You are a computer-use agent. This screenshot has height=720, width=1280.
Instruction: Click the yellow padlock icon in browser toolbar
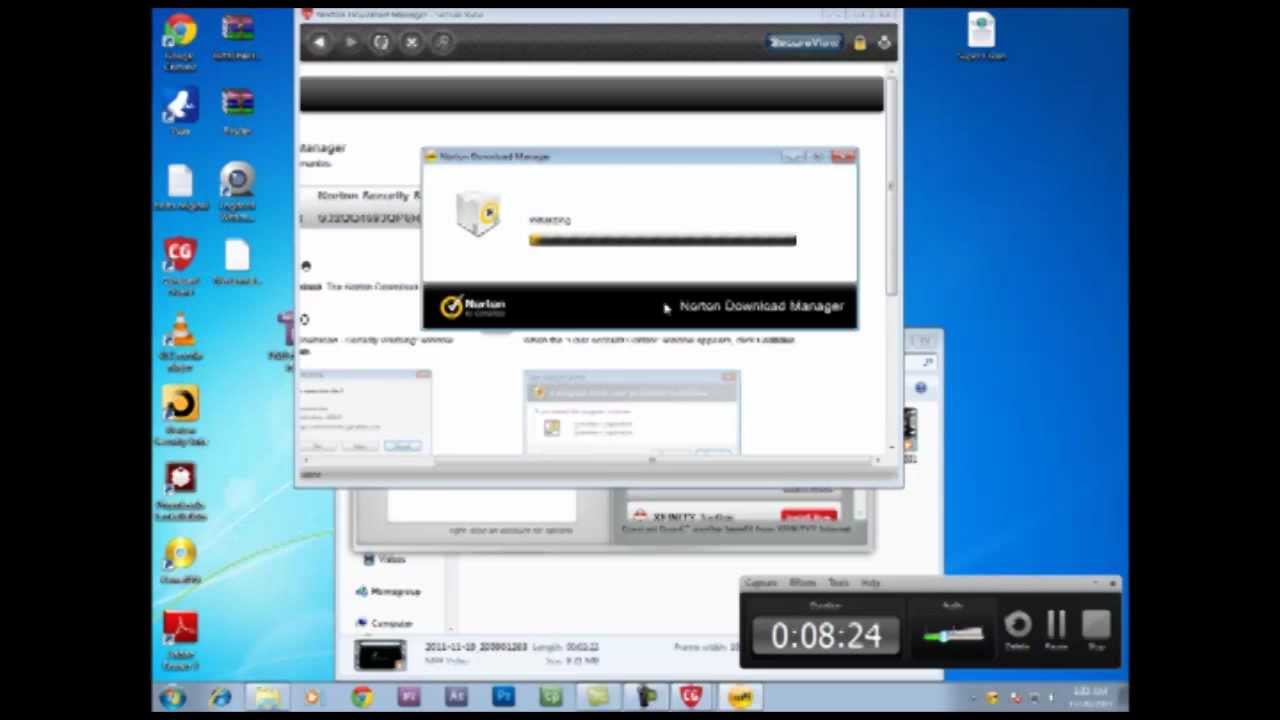pos(860,42)
